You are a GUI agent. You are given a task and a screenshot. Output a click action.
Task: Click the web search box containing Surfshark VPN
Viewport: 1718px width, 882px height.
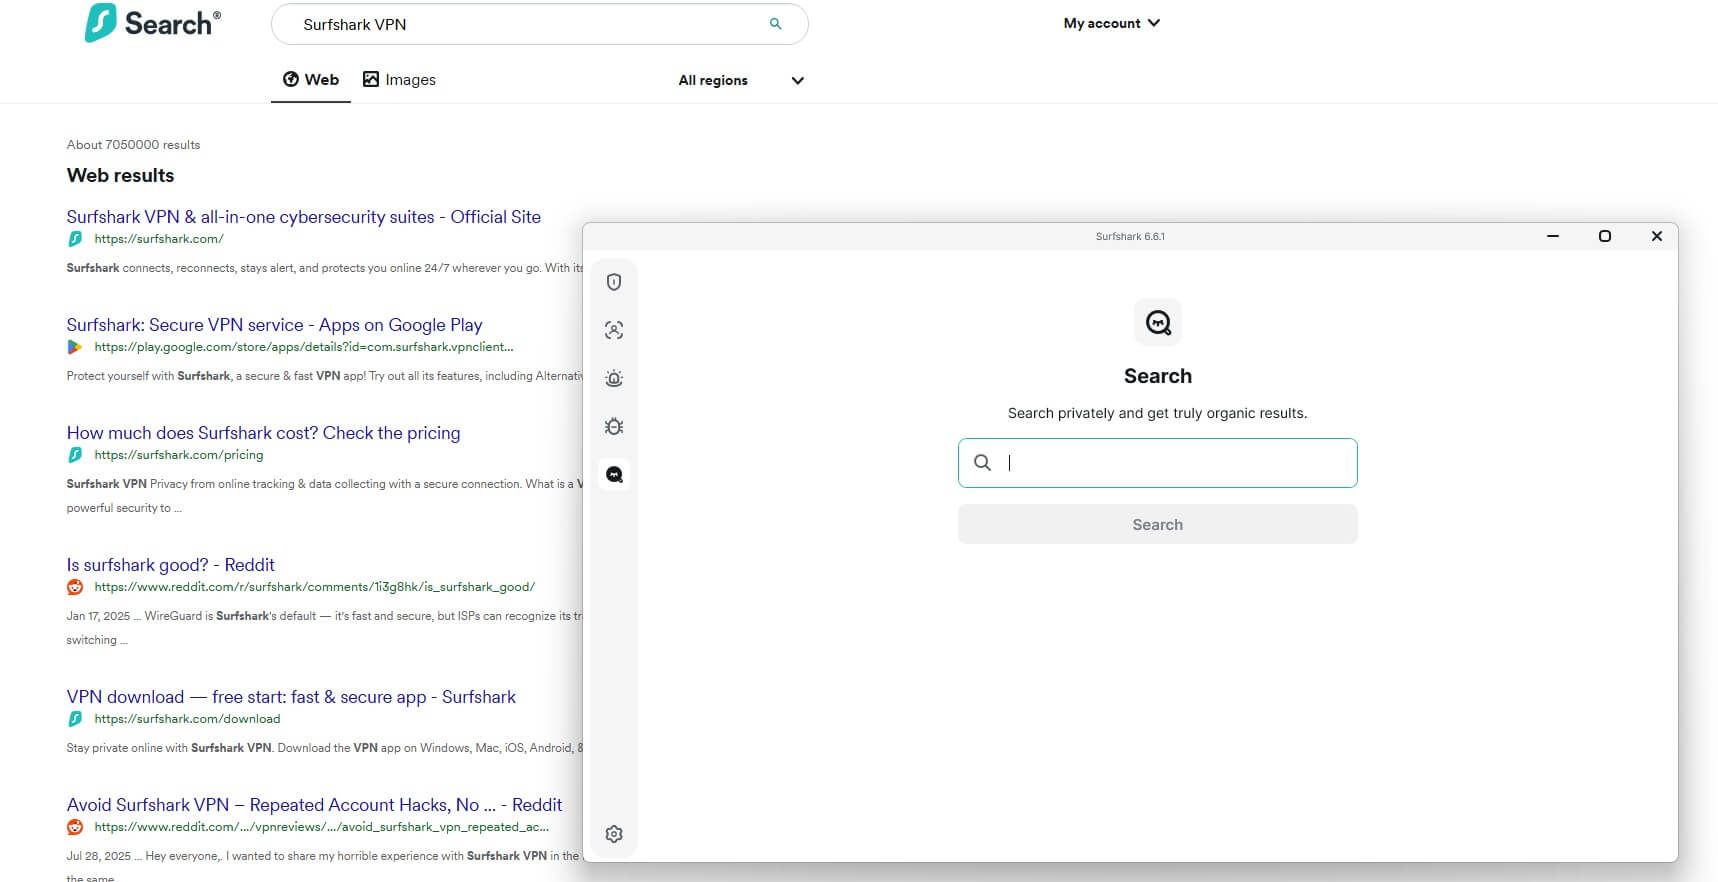[520, 24]
